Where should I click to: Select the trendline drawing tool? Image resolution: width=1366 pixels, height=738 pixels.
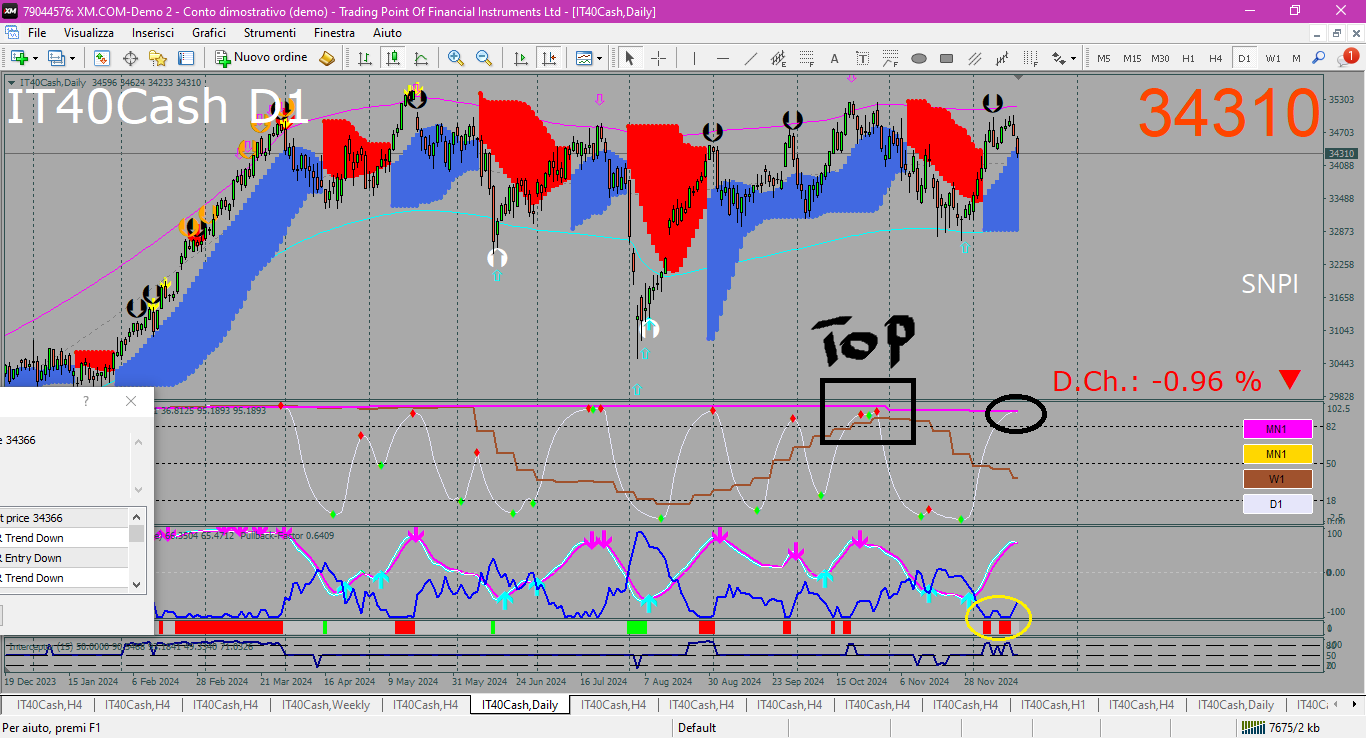tap(751, 58)
